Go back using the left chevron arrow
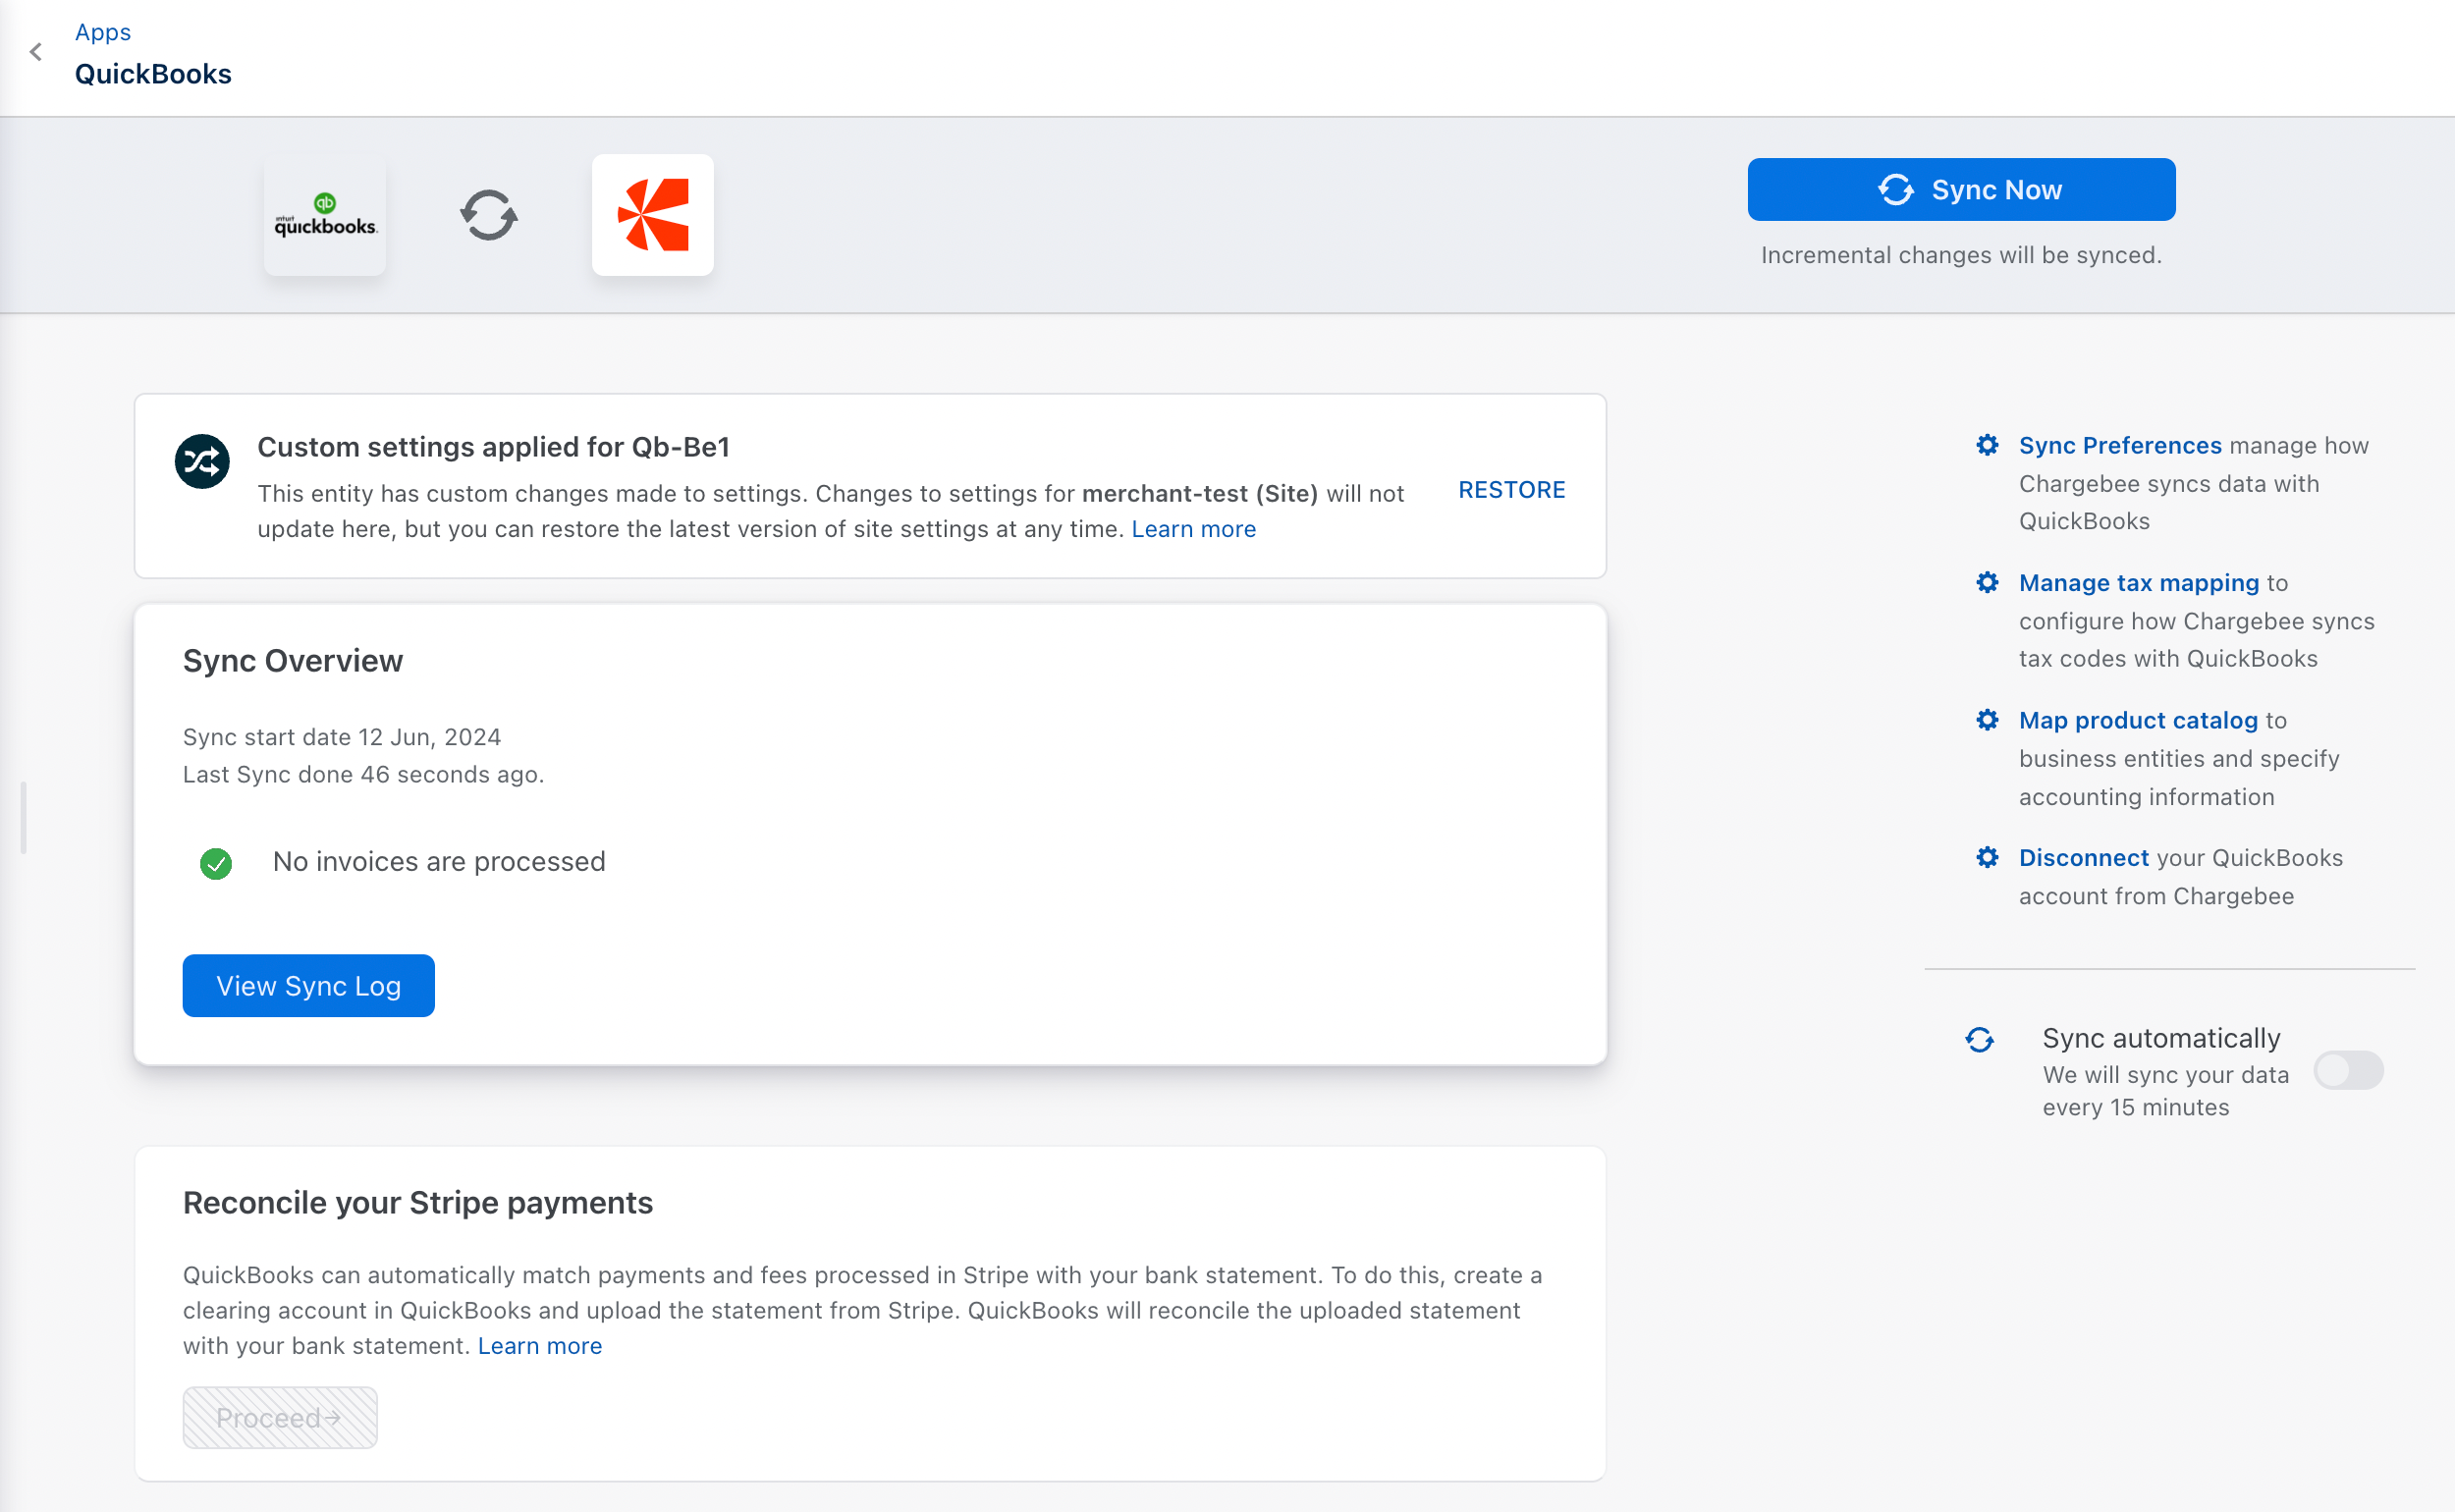 [36, 52]
